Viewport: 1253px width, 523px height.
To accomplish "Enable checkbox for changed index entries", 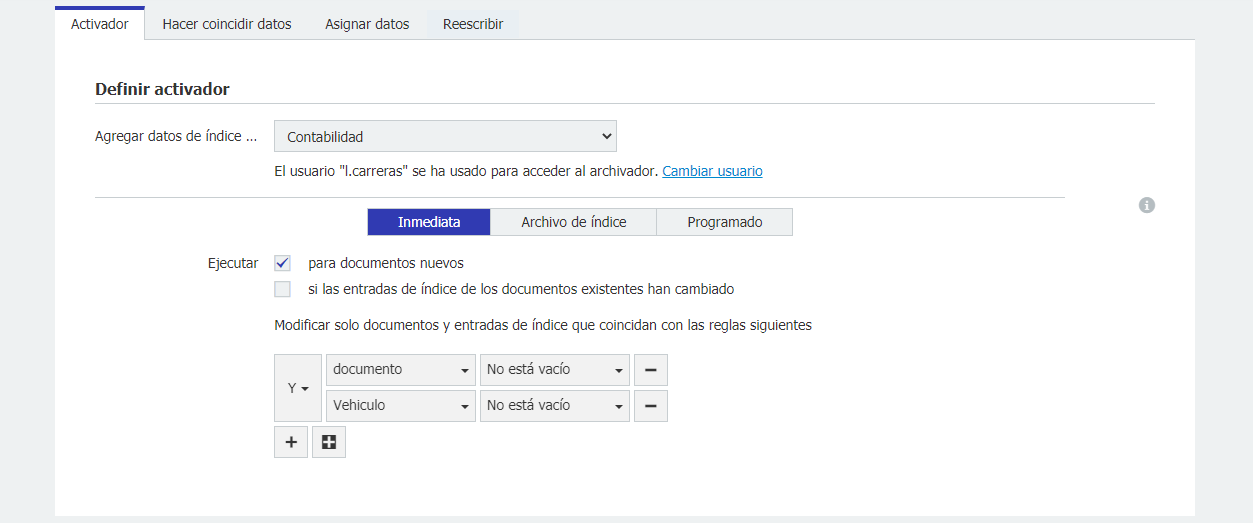I will (x=283, y=289).
